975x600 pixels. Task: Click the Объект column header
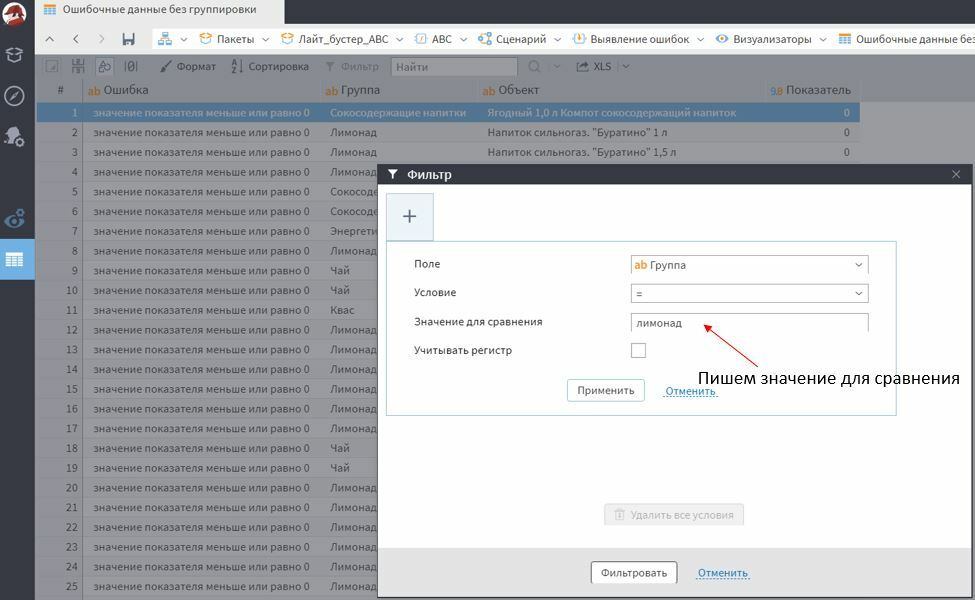[x=622, y=90]
